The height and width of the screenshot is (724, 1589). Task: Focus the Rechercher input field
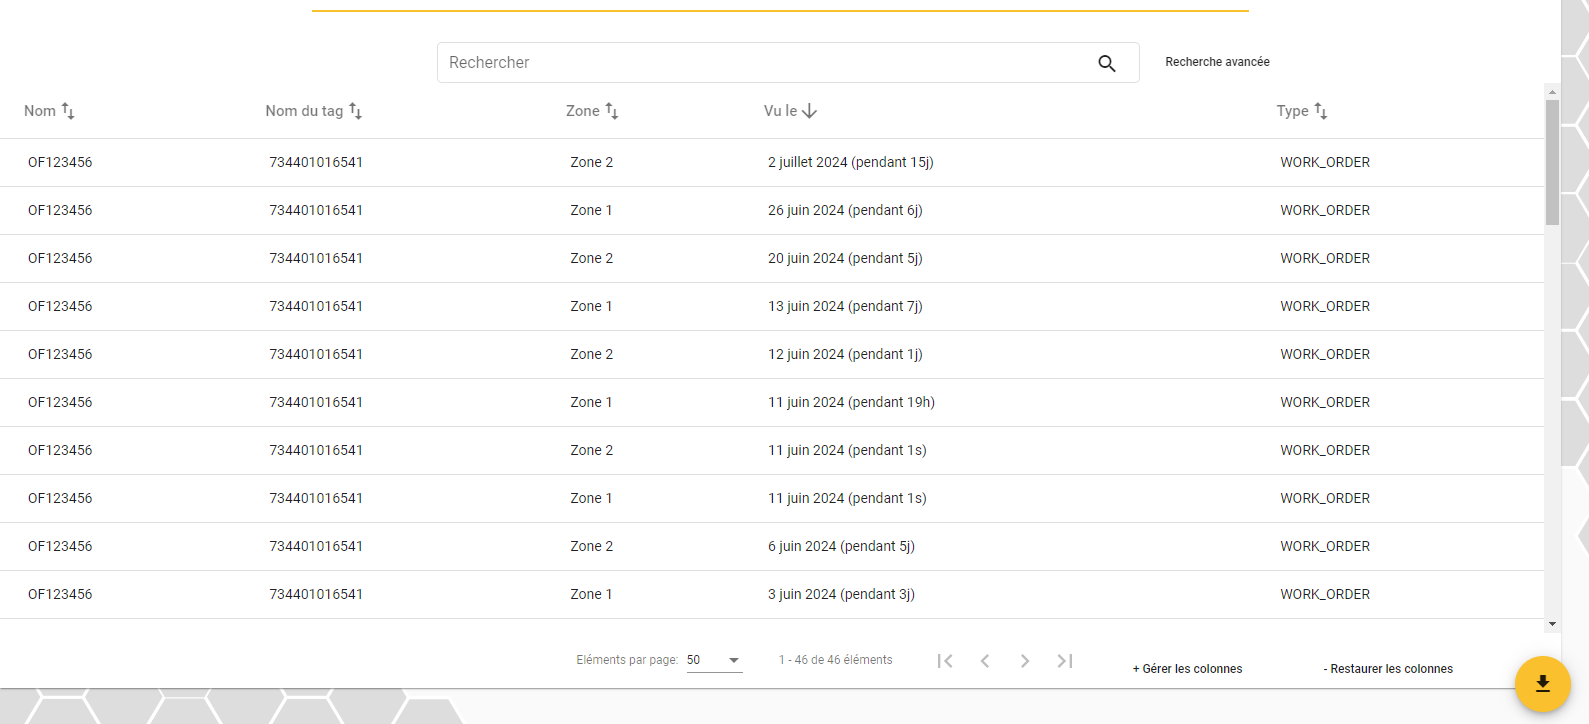(x=765, y=62)
